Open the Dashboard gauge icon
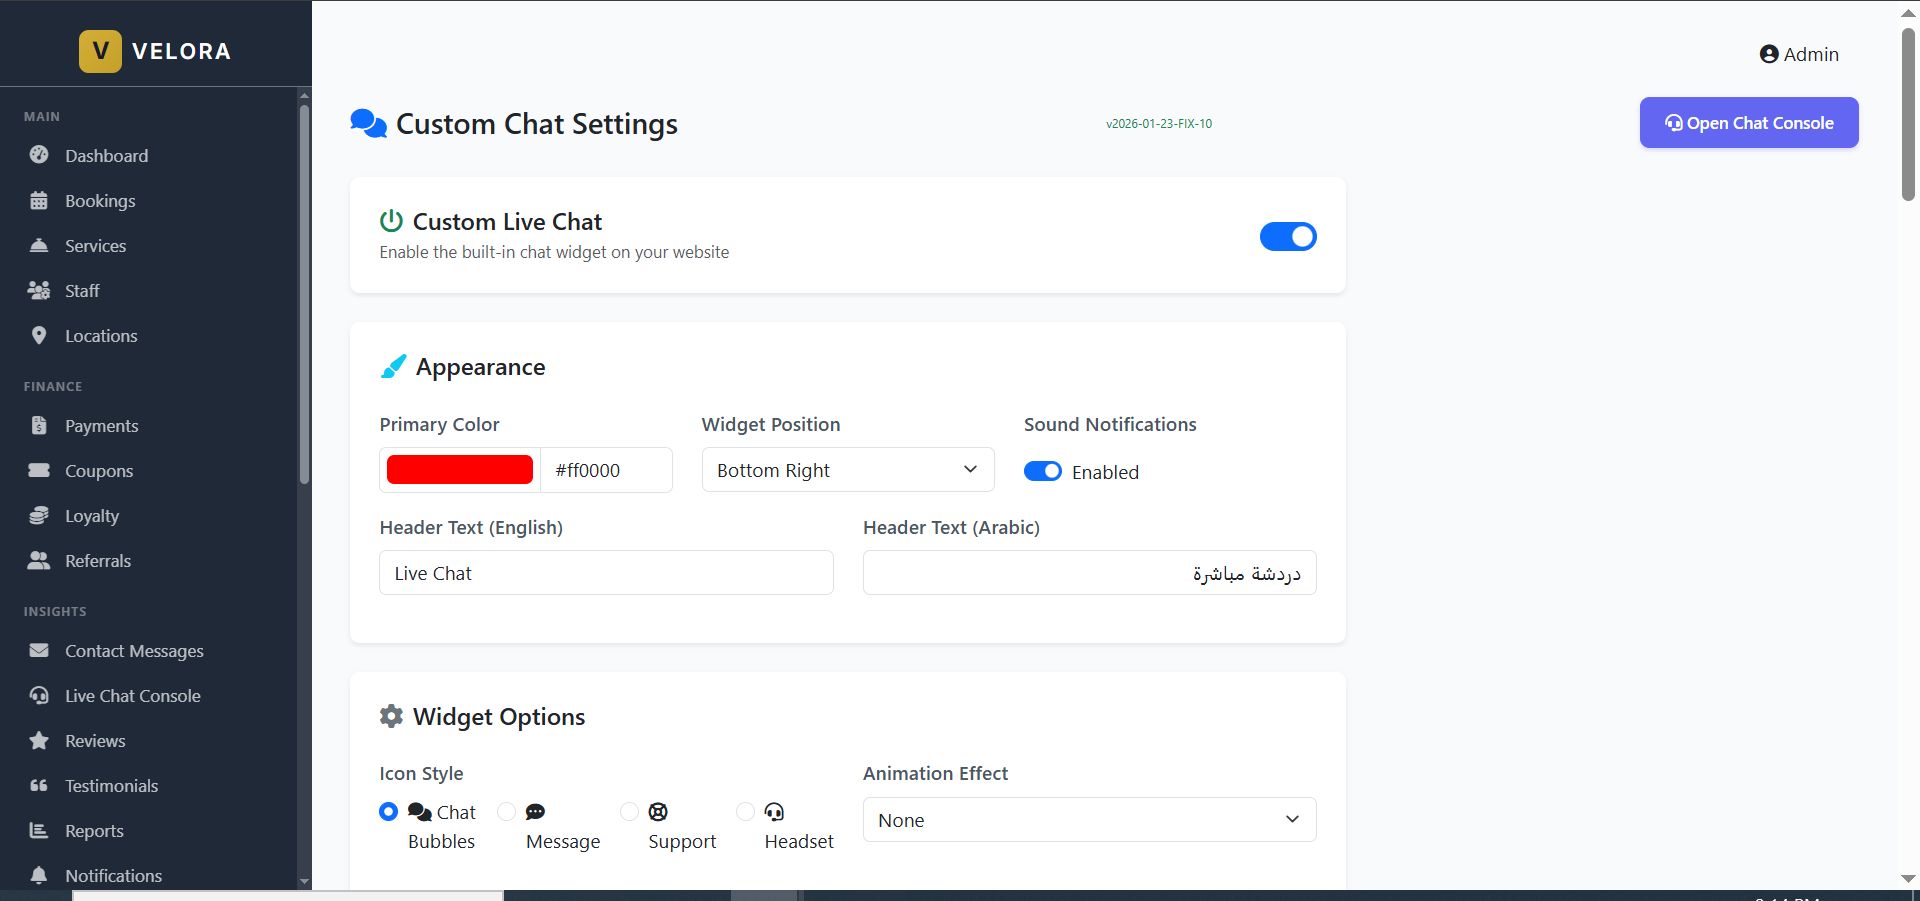Image resolution: width=1920 pixels, height=901 pixels. [39, 155]
